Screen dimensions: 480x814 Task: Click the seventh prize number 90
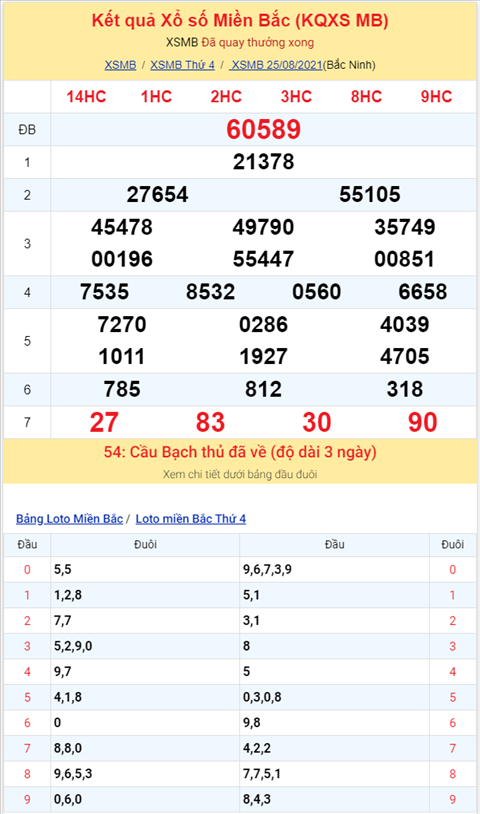(x=423, y=422)
